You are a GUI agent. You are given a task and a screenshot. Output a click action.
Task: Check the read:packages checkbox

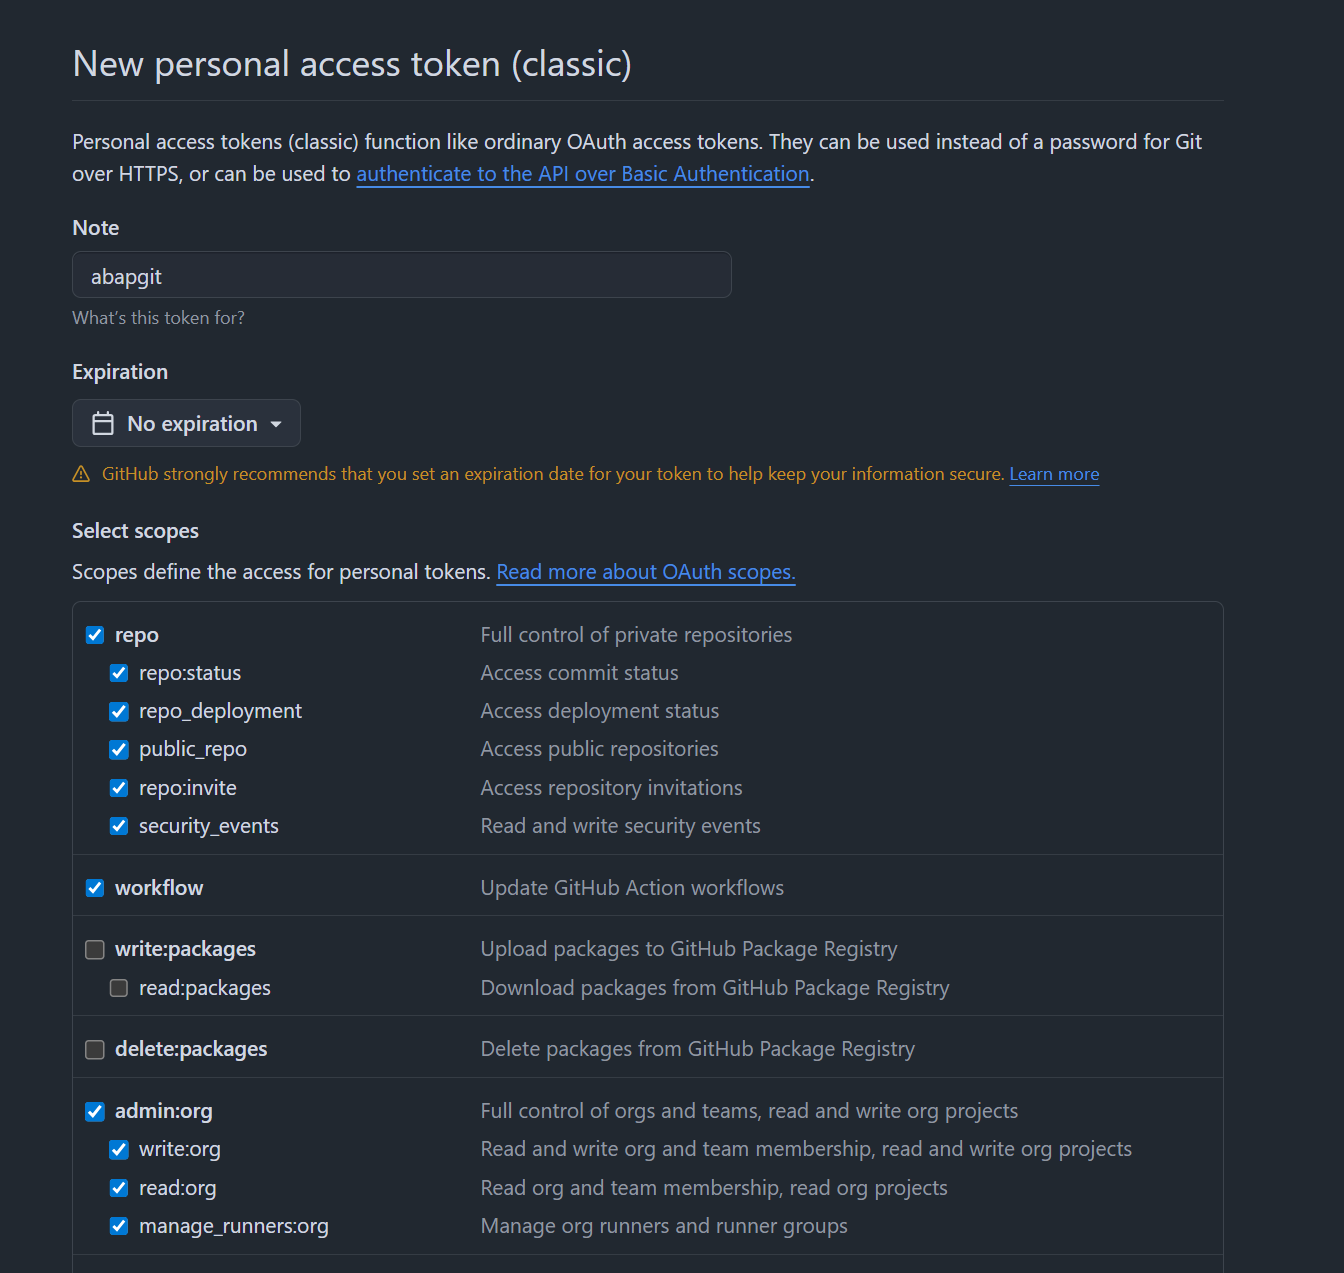tap(119, 988)
